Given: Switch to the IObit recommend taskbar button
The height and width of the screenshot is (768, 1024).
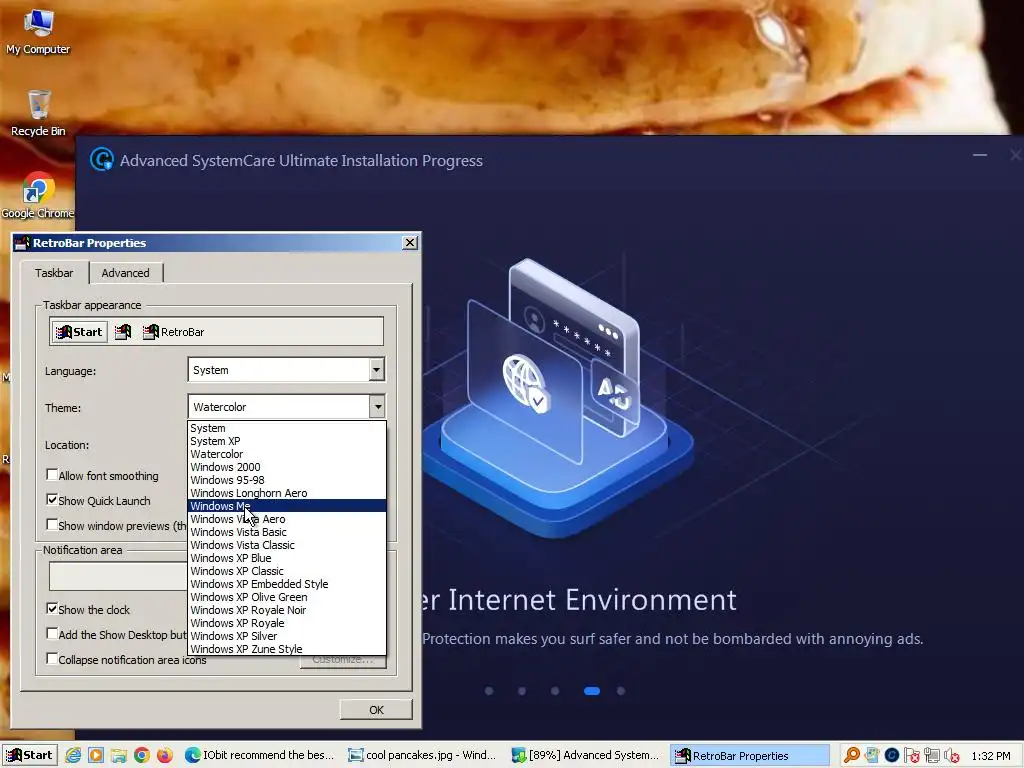Looking at the screenshot, I should point(260,756).
